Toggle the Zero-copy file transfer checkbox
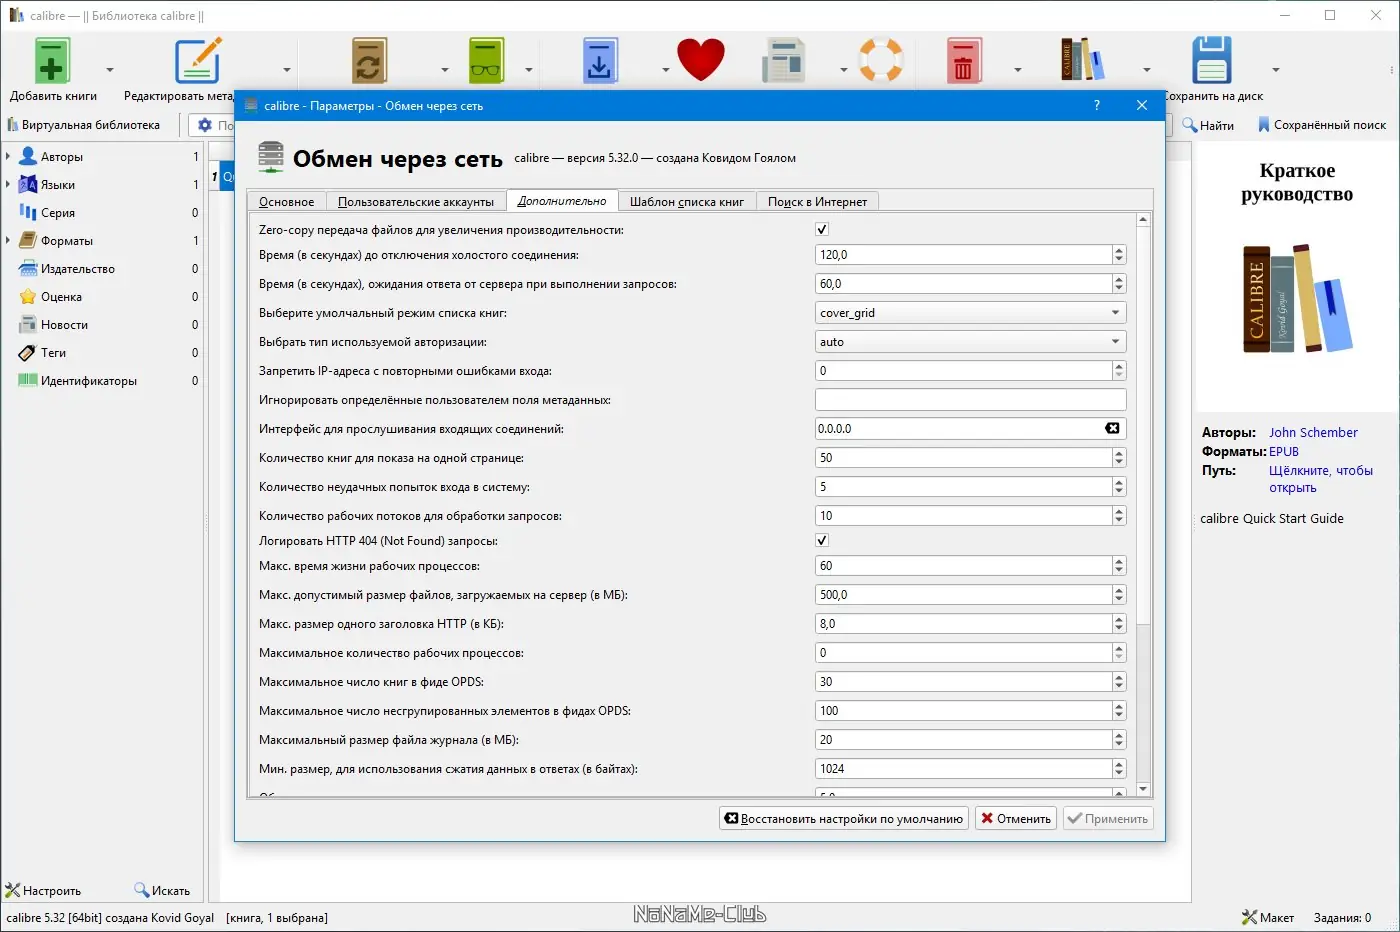This screenshot has height=932, width=1400. point(822,229)
